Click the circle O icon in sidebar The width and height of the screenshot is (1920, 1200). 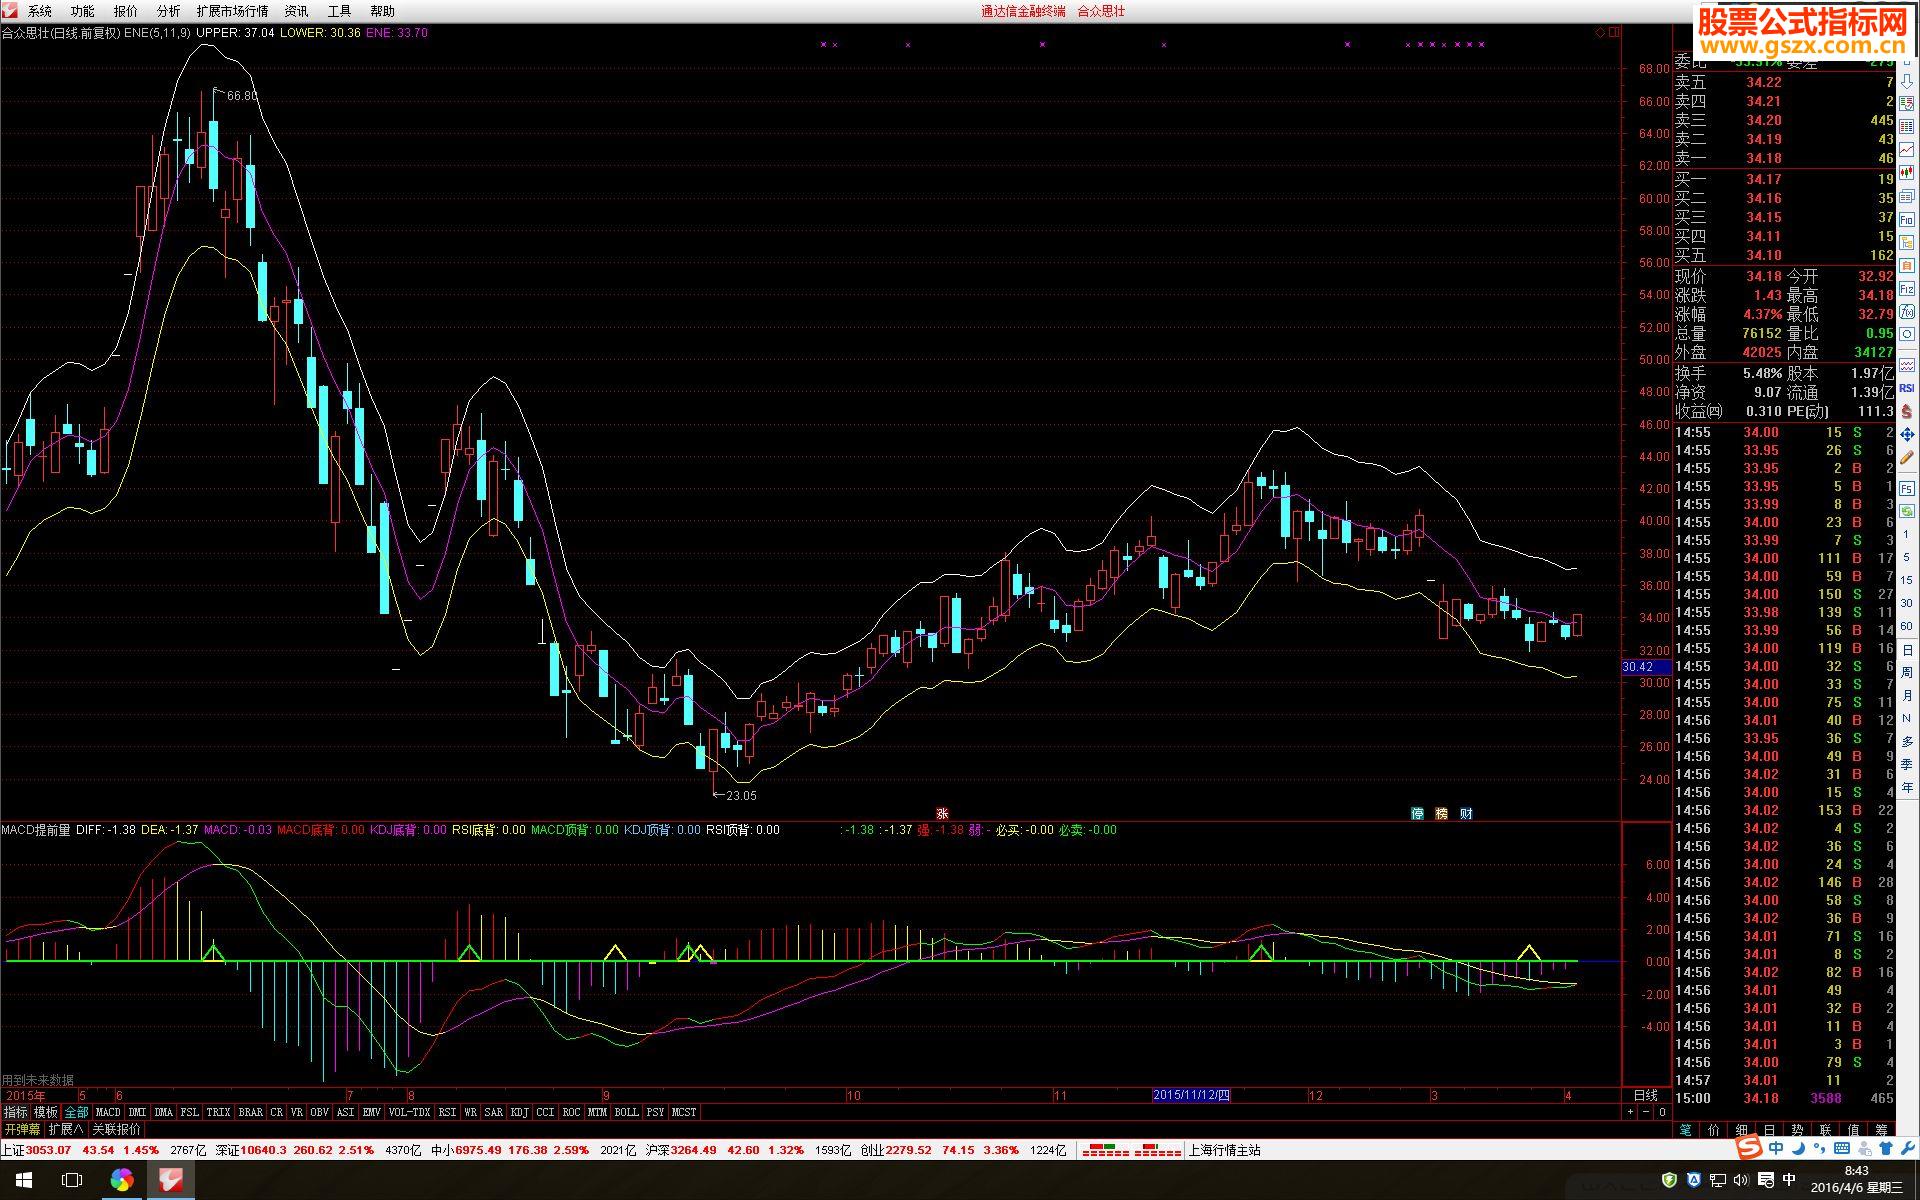(x=1907, y=334)
